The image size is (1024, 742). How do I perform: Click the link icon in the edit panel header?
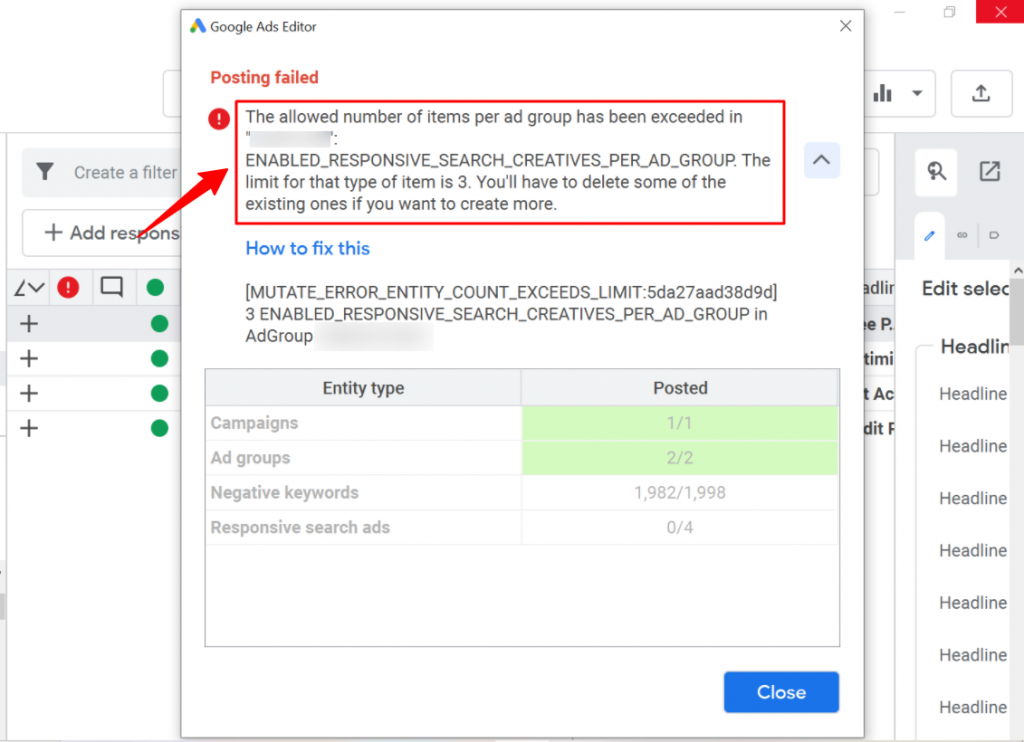962,235
